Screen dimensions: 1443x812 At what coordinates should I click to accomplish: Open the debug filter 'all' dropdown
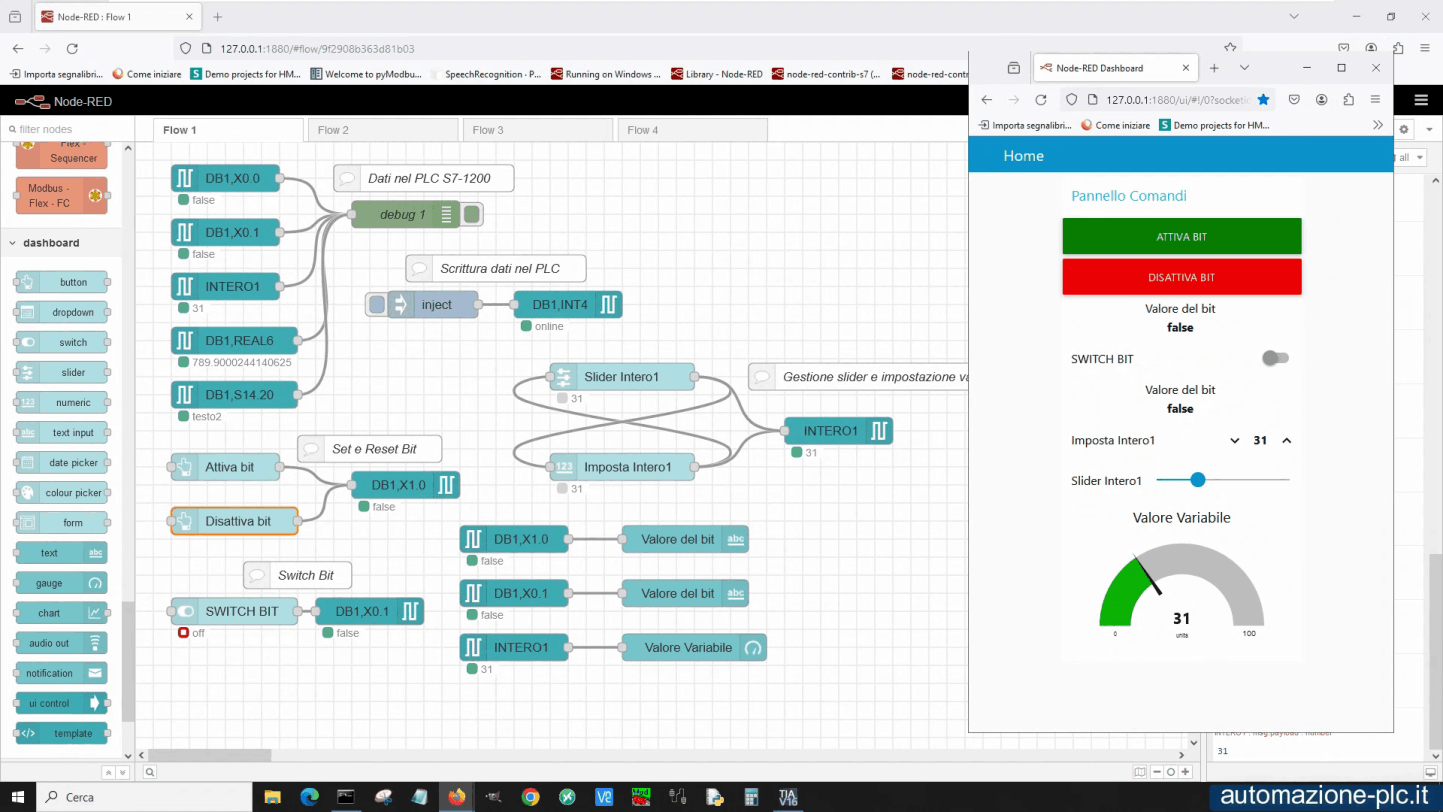1411,157
